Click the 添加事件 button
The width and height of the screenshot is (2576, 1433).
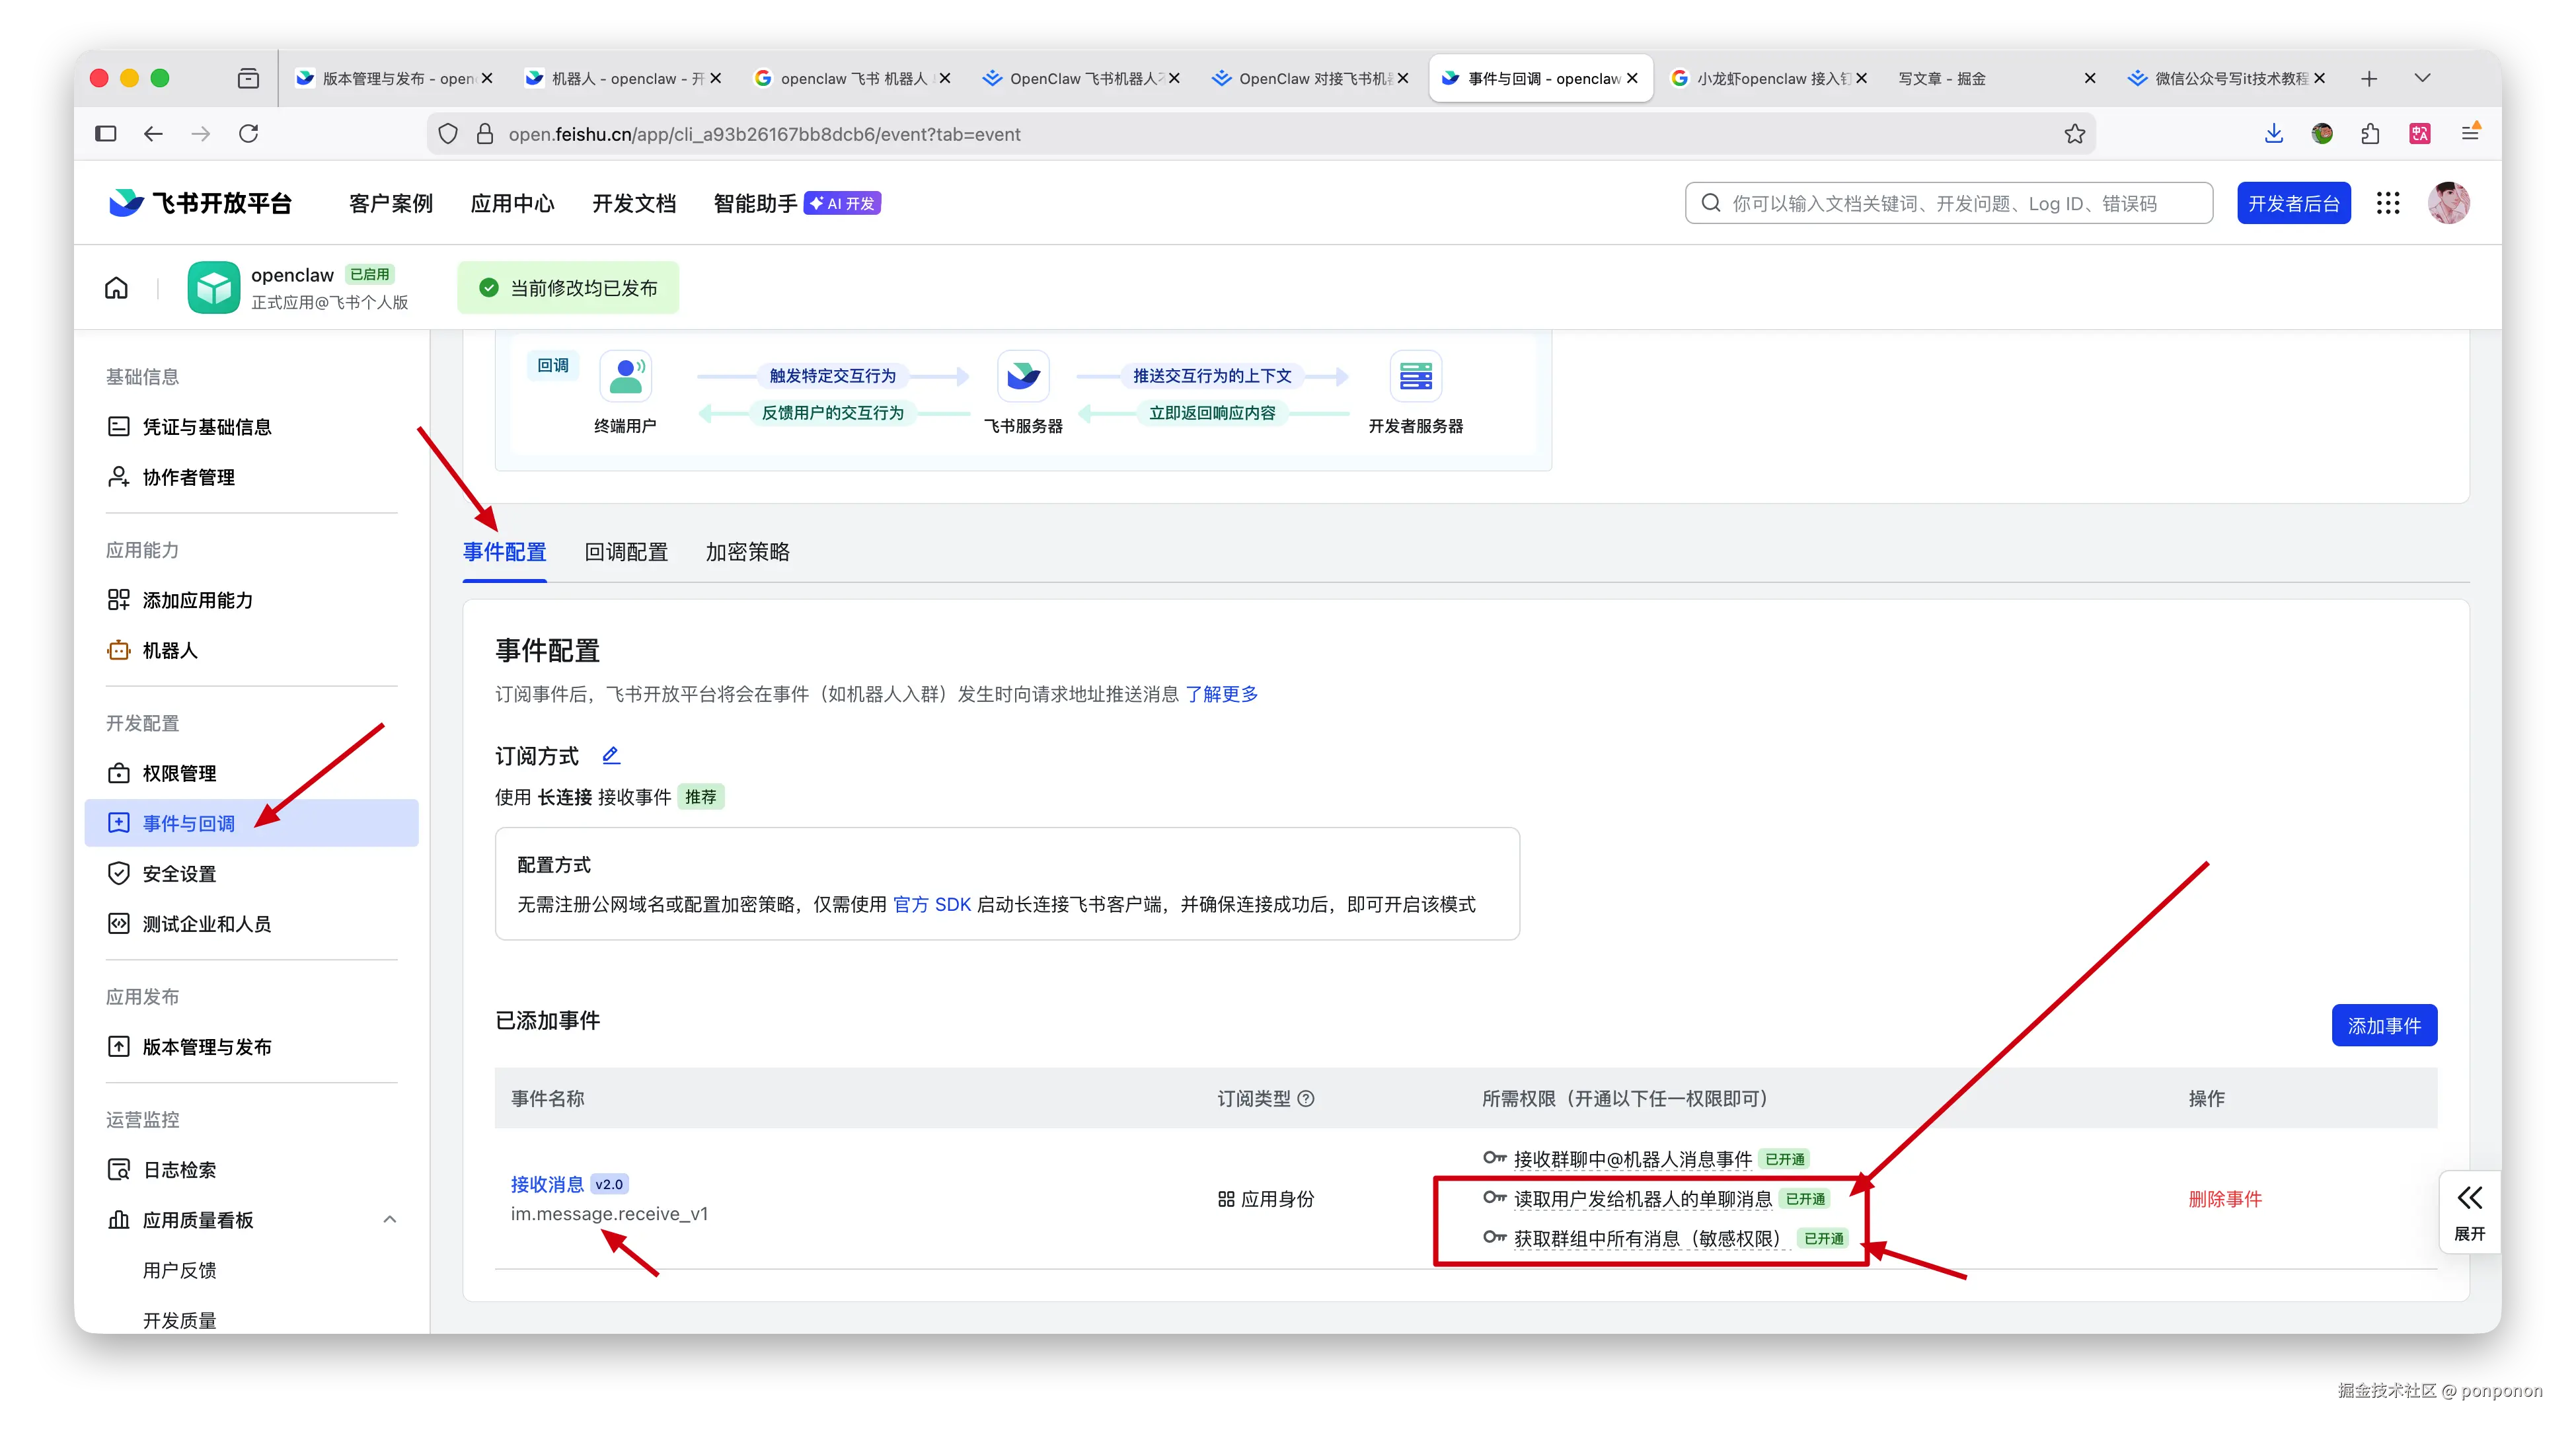[x=2384, y=1025]
